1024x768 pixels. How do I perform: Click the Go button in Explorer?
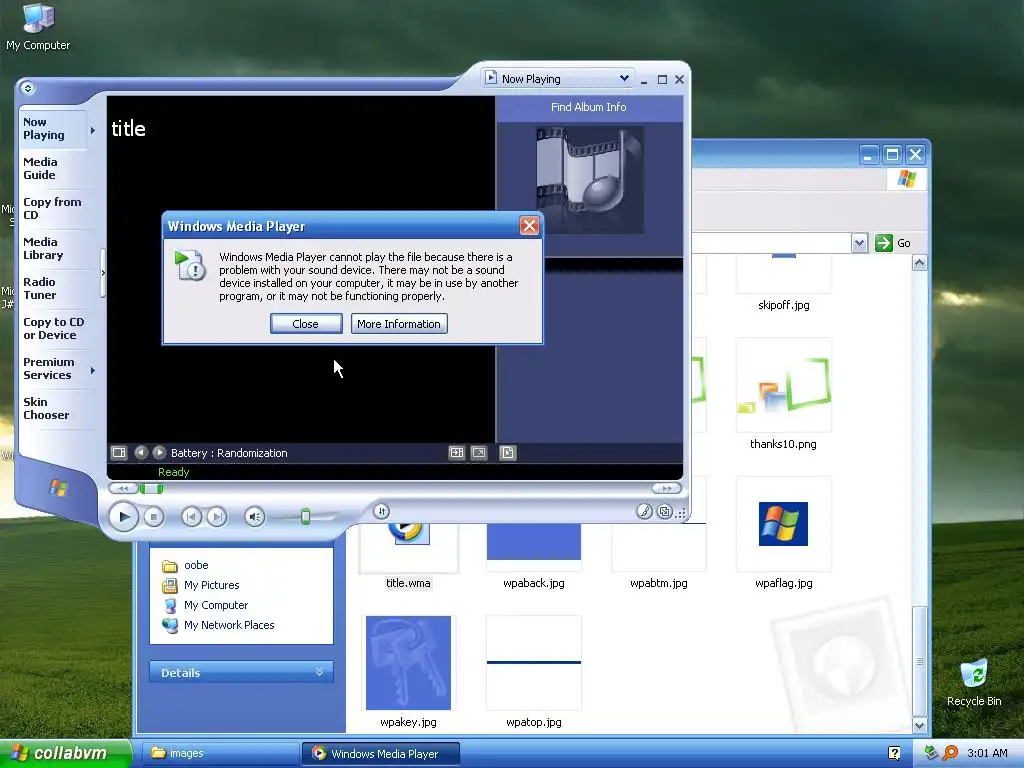point(893,243)
